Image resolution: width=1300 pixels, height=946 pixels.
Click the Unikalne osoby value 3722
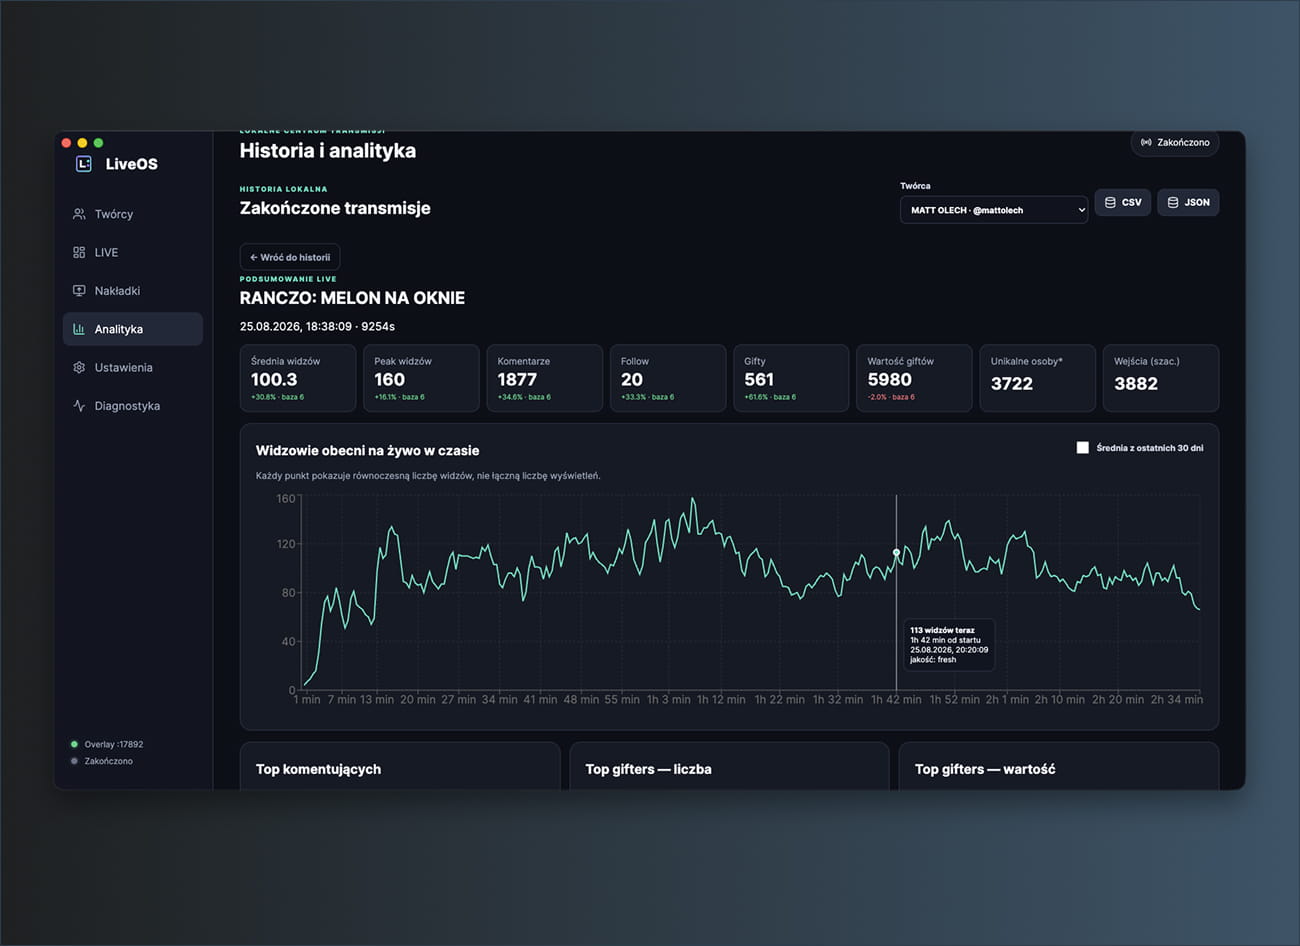pos(1012,384)
